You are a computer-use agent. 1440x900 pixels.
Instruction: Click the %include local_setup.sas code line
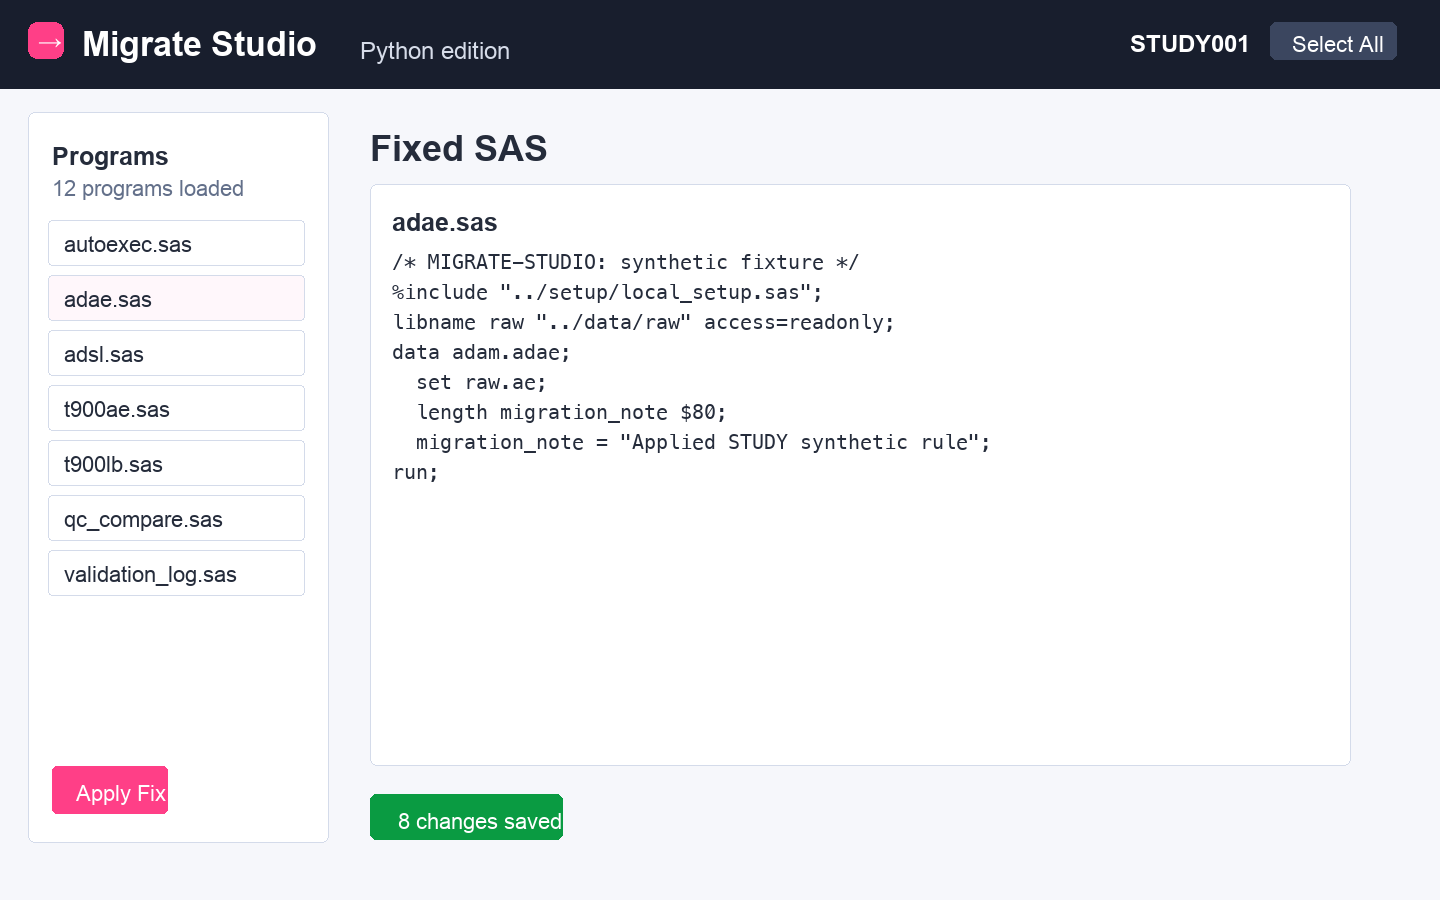tap(607, 292)
